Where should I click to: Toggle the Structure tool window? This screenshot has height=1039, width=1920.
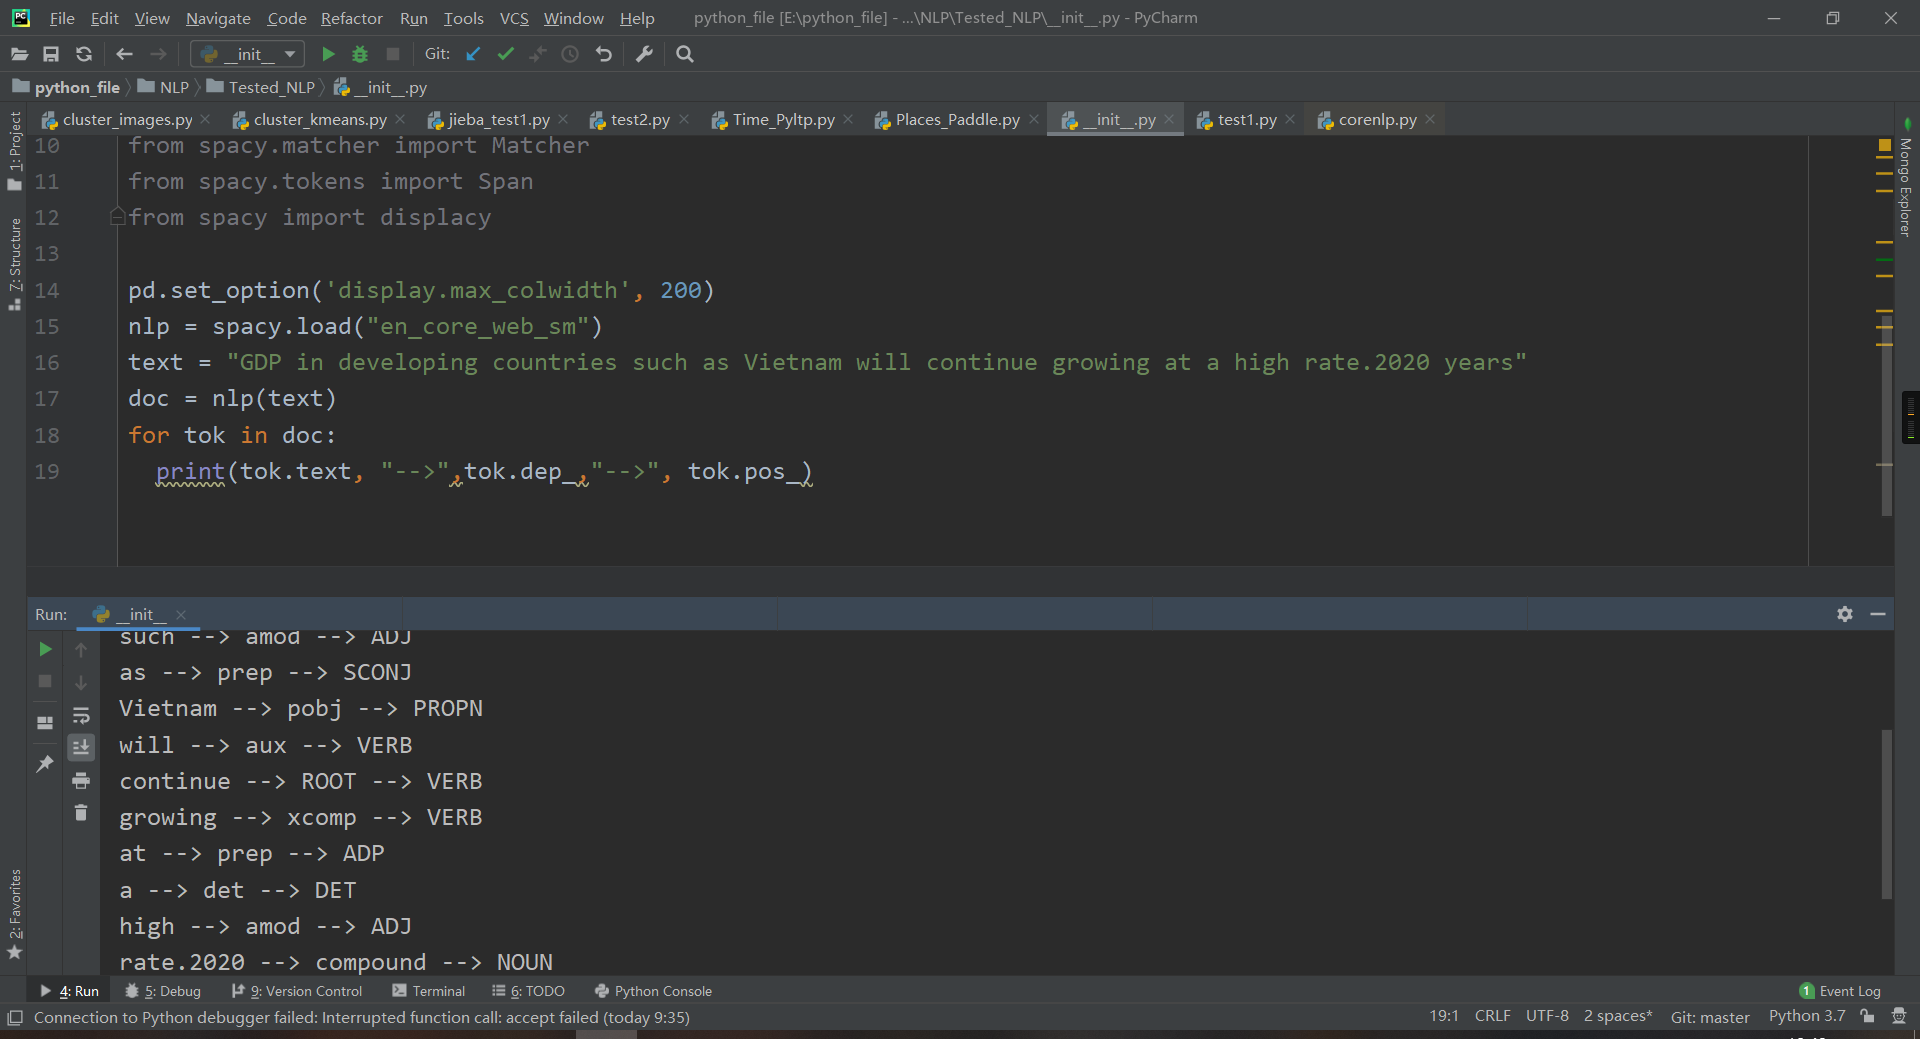coord(14,264)
